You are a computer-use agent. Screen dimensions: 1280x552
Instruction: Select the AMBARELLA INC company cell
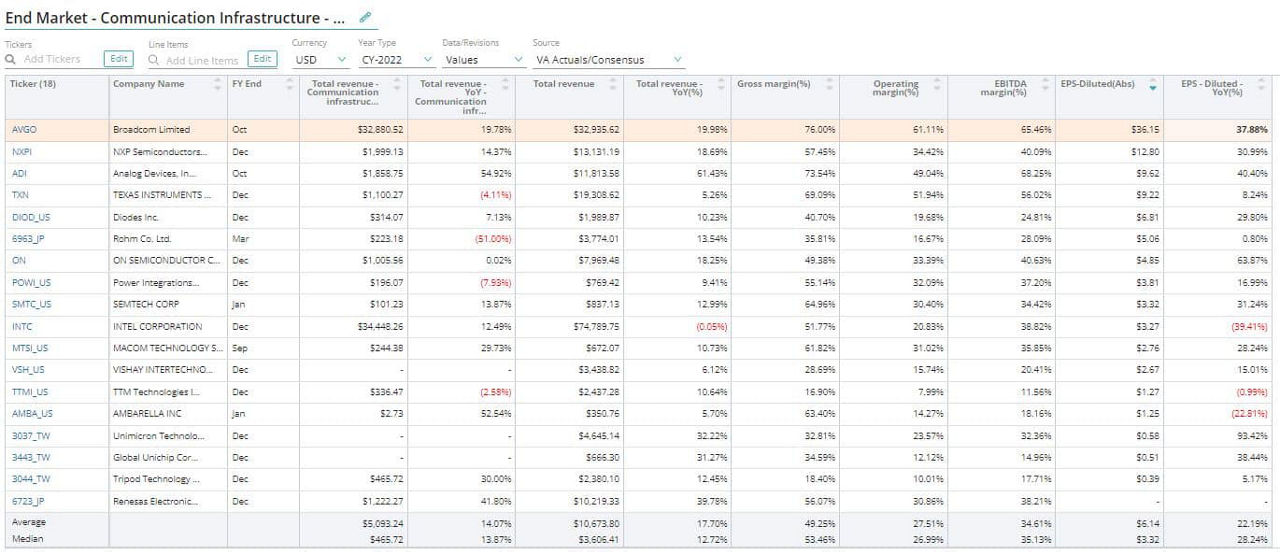click(168, 413)
